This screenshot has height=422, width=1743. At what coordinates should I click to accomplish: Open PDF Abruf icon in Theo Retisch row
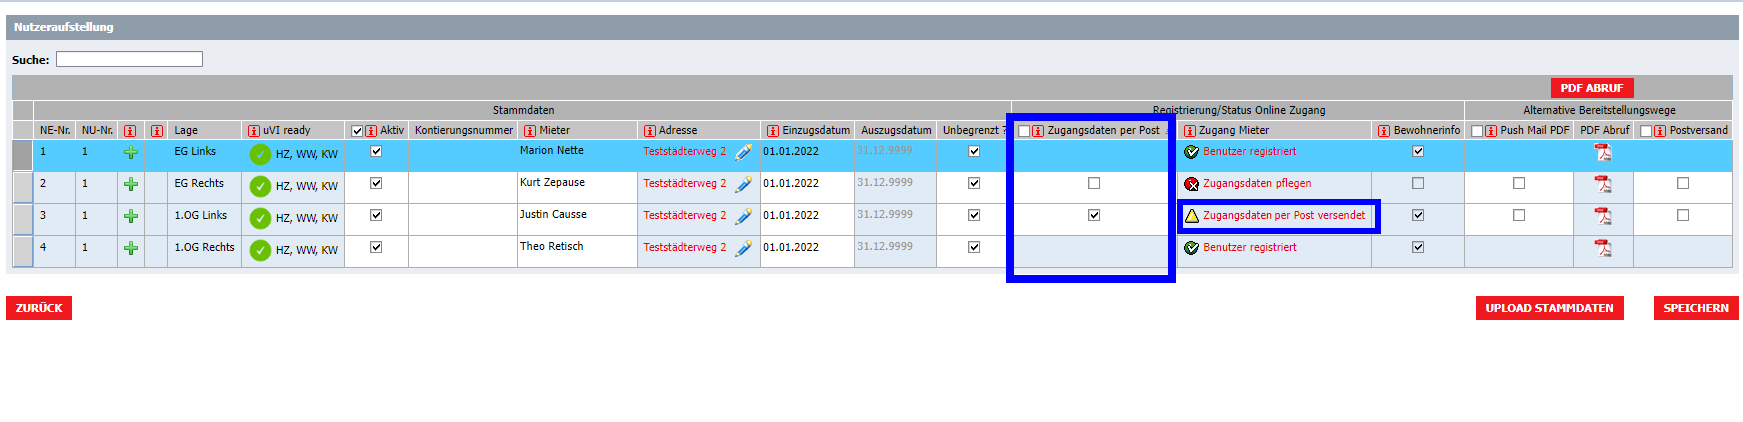tap(1603, 248)
